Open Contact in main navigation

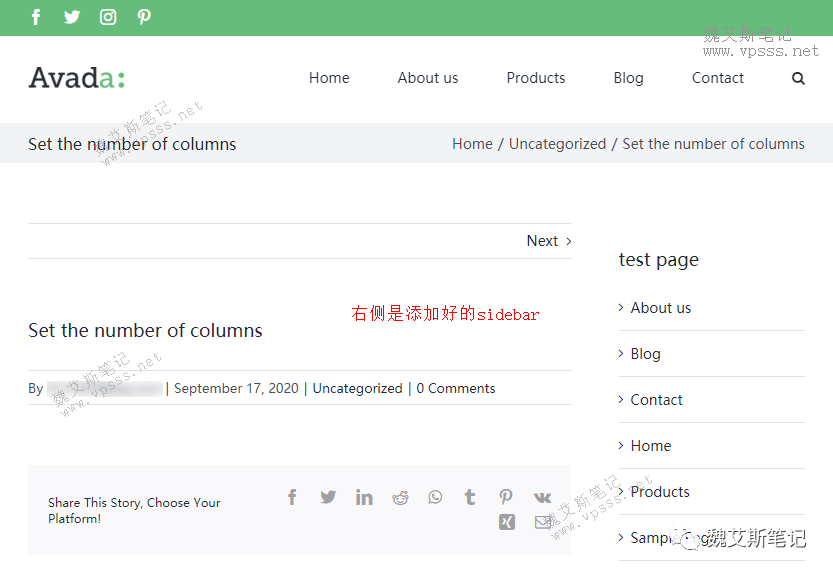click(718, 78)
